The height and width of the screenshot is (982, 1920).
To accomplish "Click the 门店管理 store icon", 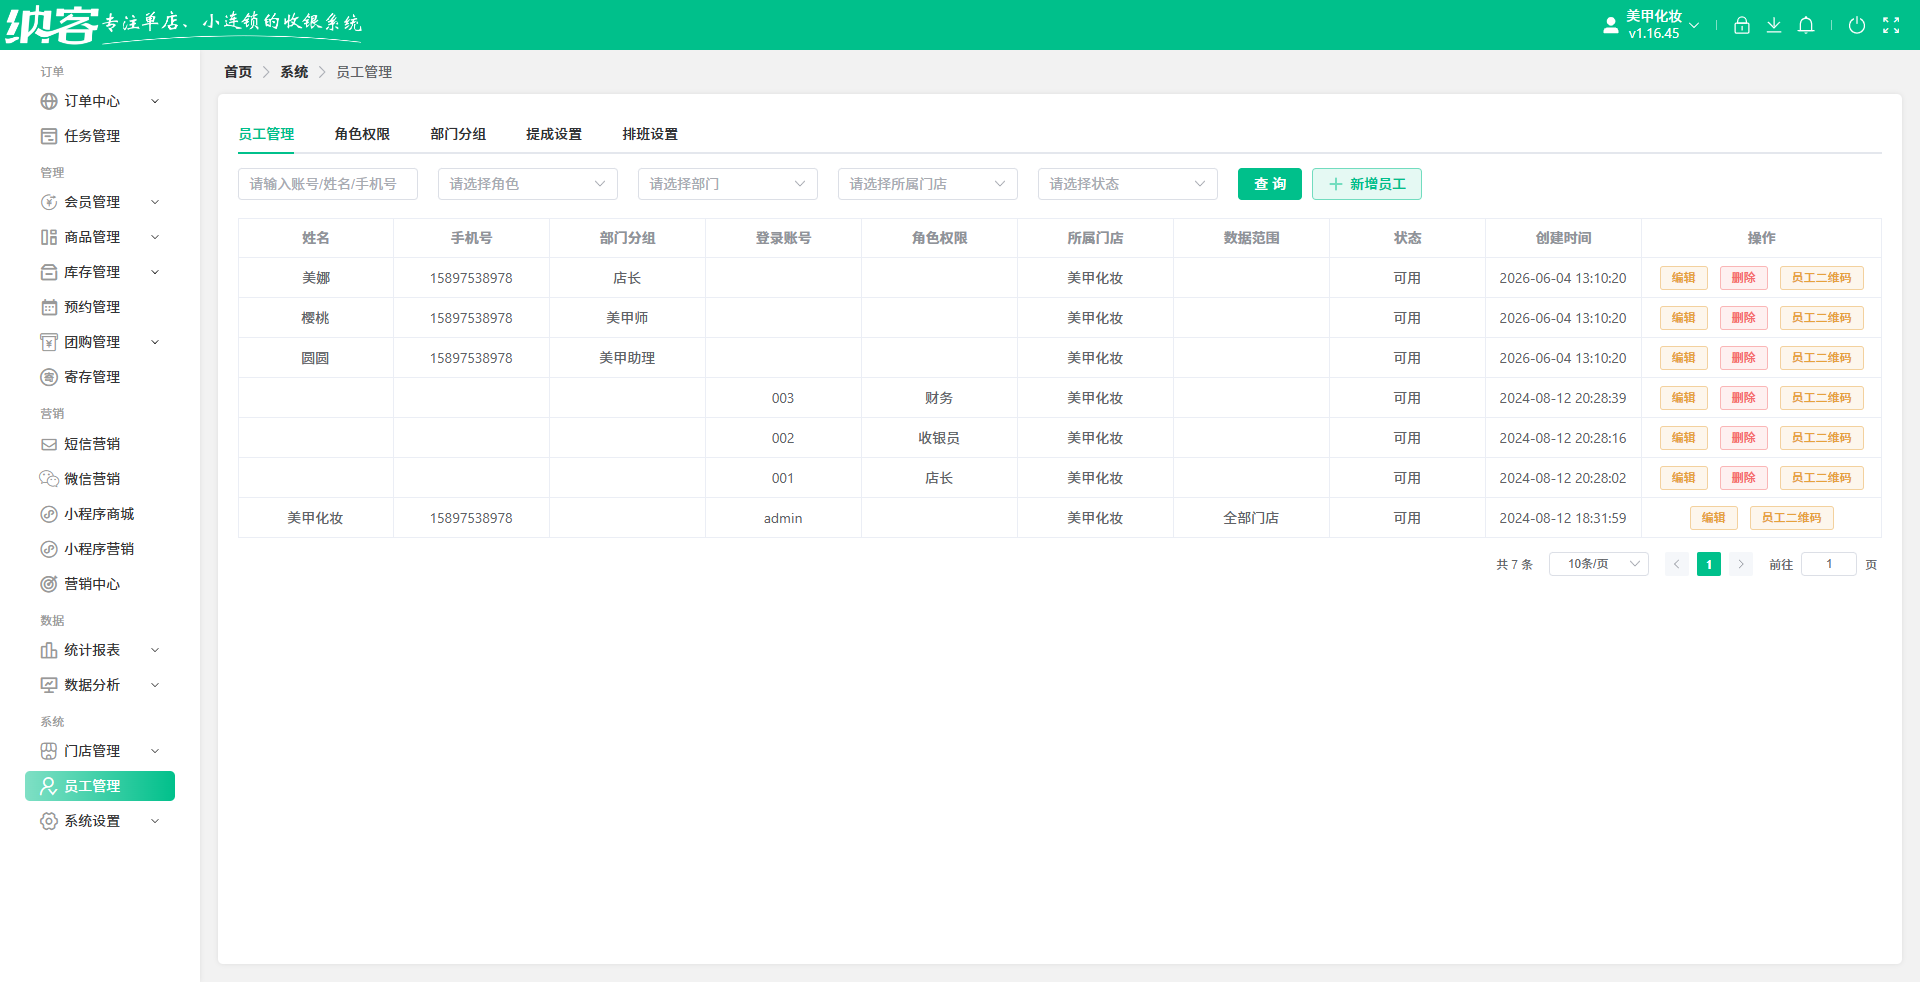I will [x=48, y=751].
